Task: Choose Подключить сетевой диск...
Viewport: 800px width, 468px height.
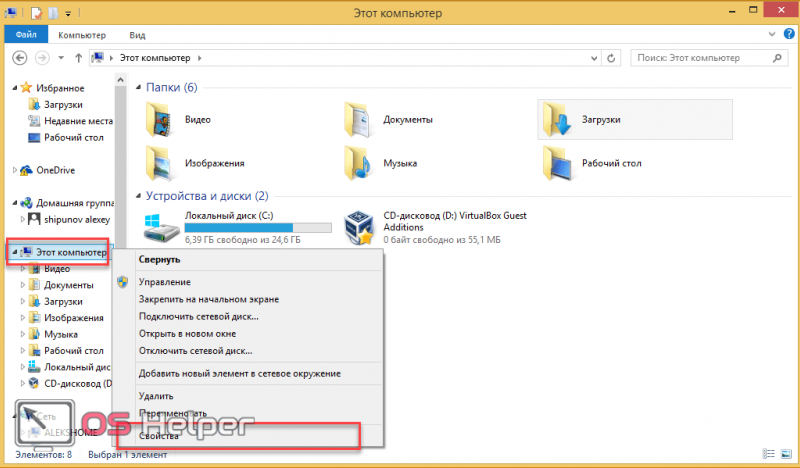Action: [x=249, y=316]
